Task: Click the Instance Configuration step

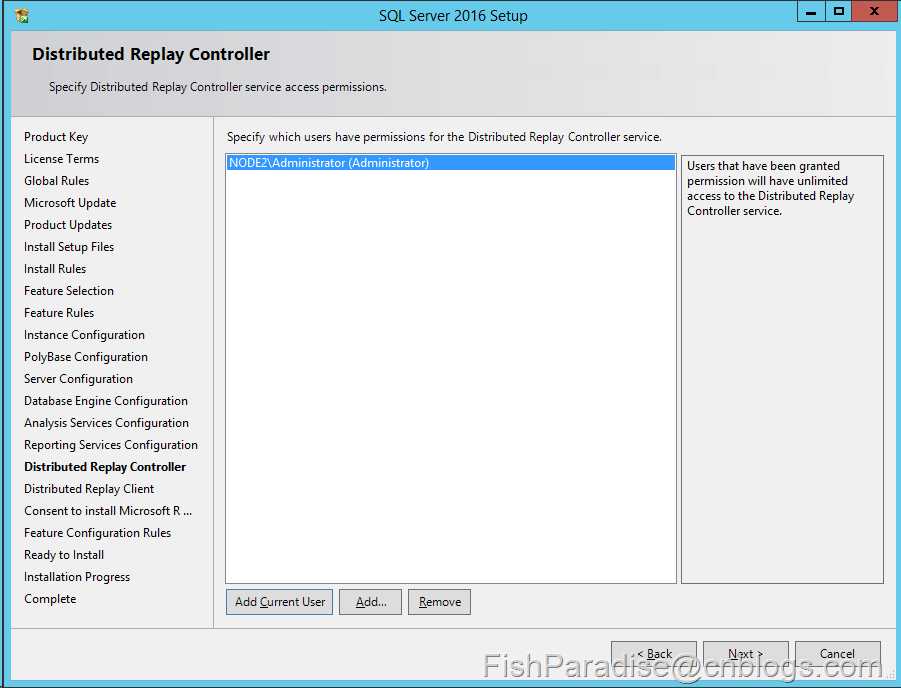Action: (84, 335)
